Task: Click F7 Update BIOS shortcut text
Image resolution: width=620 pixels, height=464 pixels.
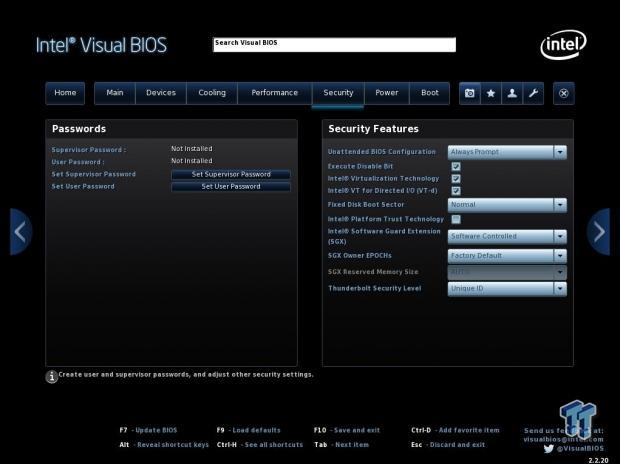Action: [x=148, y=430]
